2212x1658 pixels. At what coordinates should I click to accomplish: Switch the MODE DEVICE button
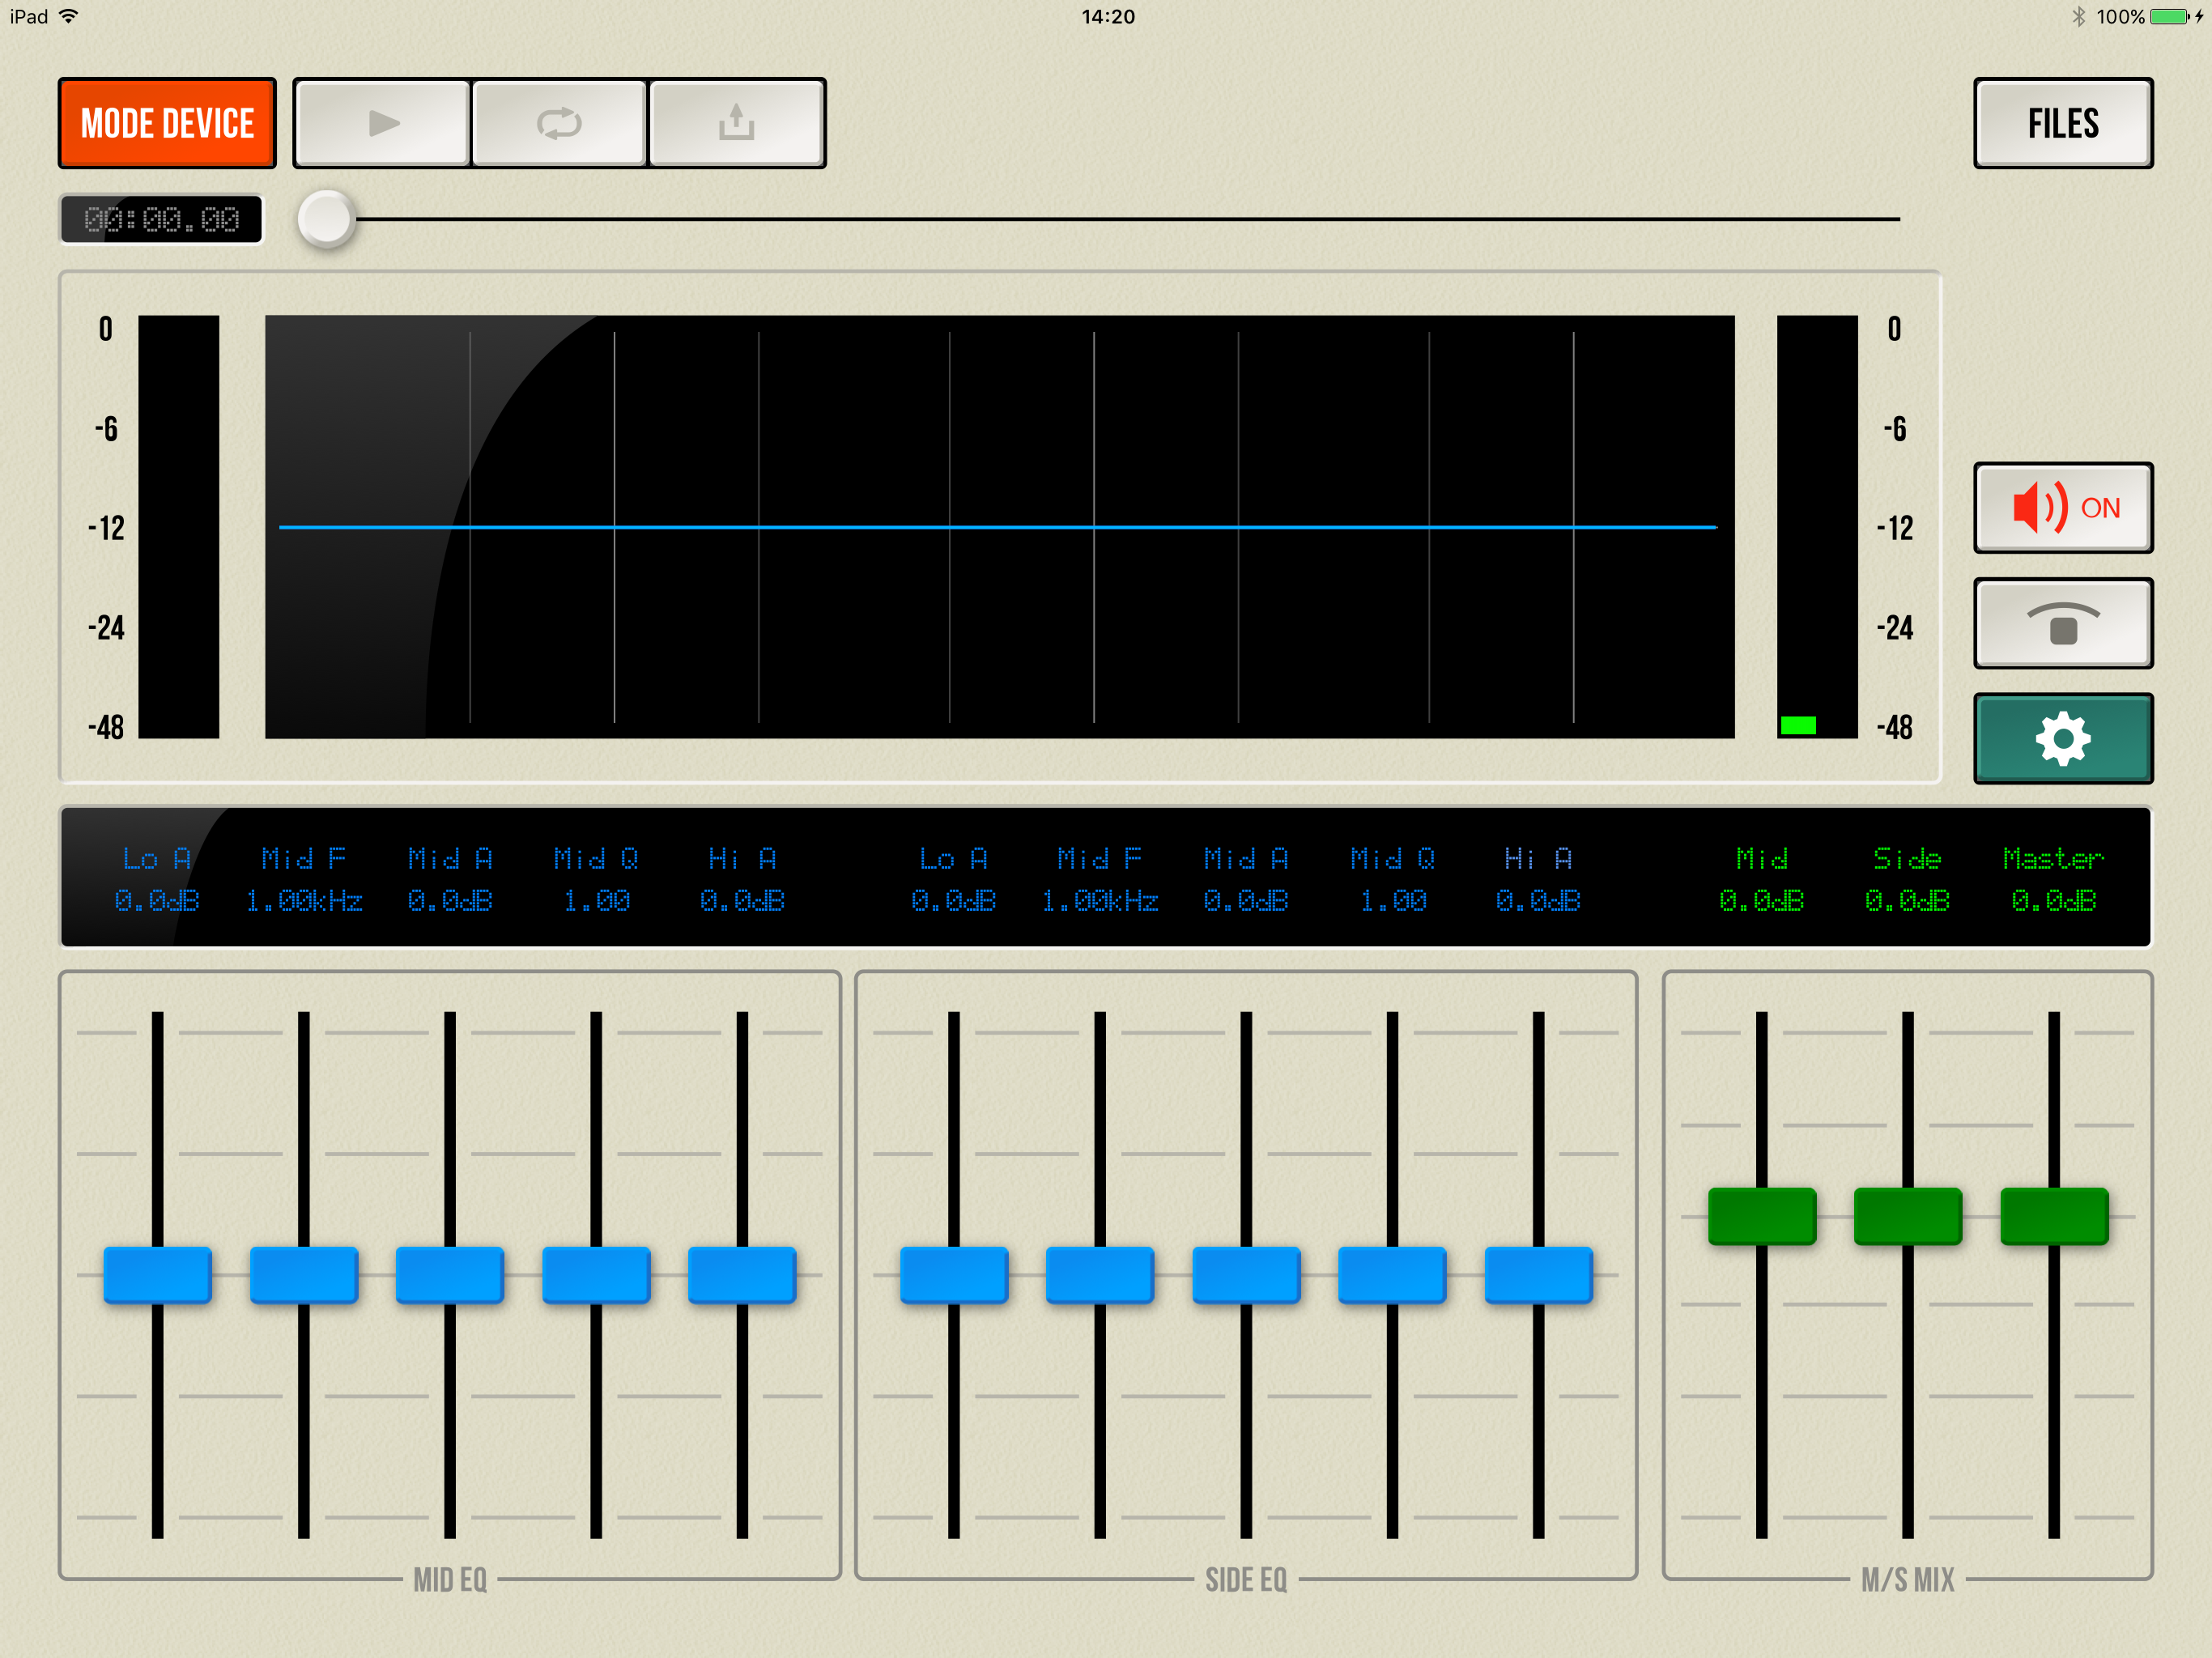pos(167,123)
